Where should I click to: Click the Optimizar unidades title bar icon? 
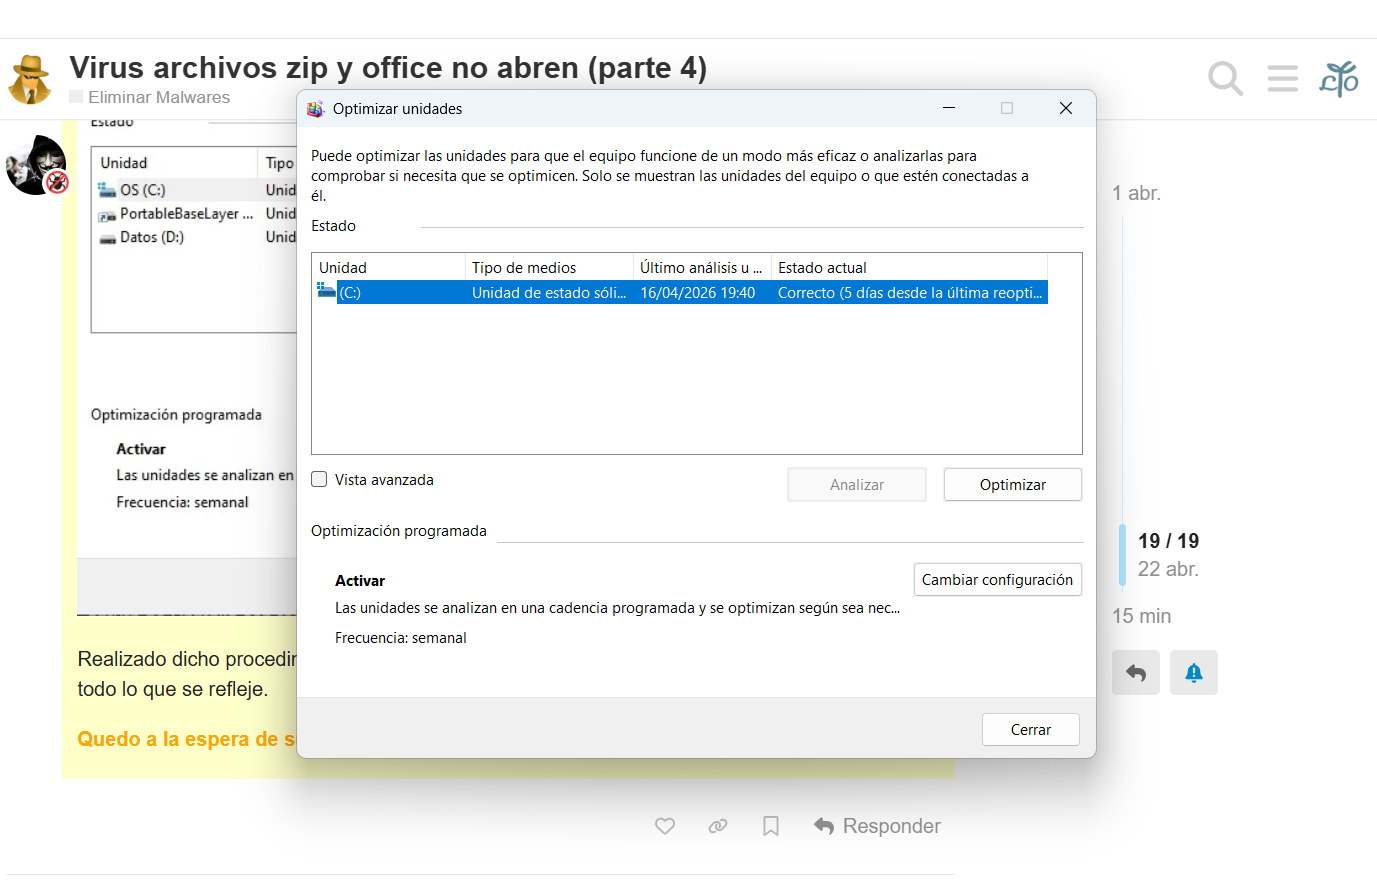(315, 109)
